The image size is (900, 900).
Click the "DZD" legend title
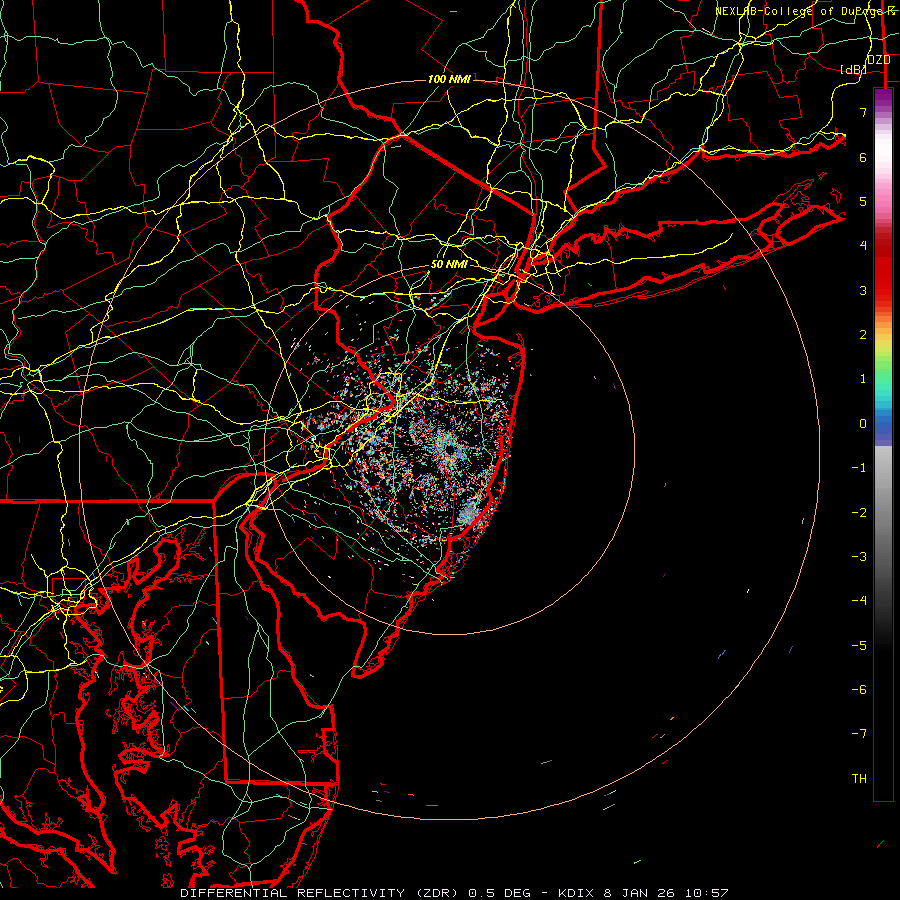click(879, 60)
